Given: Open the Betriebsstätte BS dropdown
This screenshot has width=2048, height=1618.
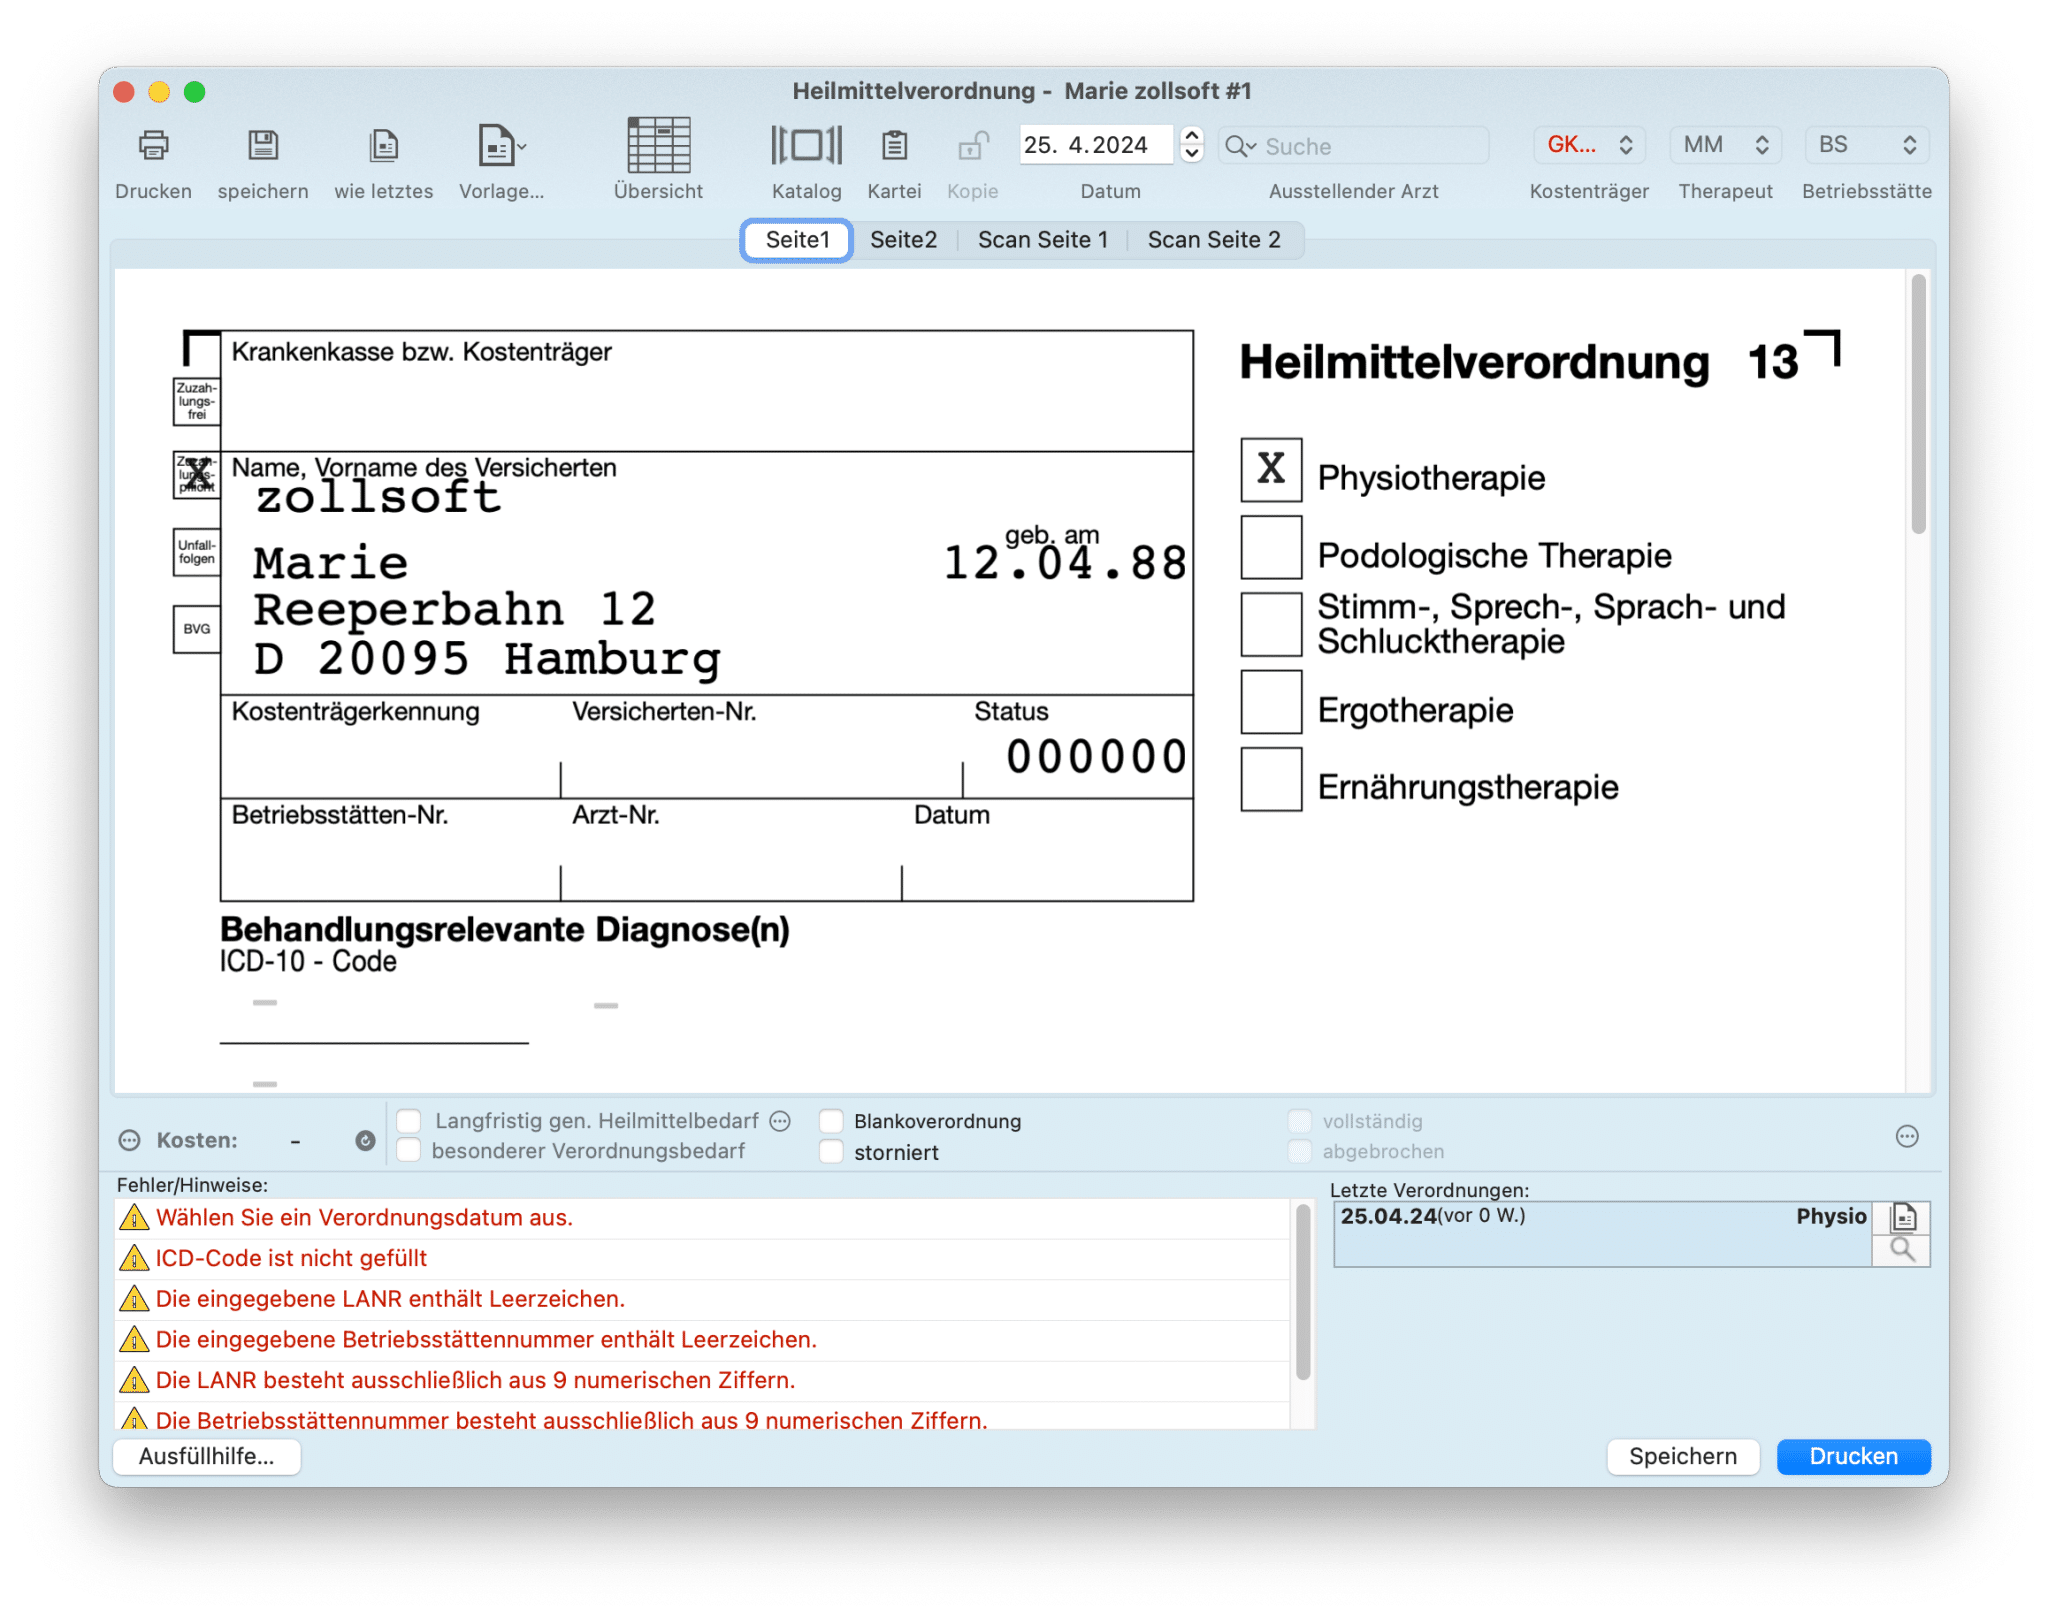Looking at the screenshot, I should 1866,145.
